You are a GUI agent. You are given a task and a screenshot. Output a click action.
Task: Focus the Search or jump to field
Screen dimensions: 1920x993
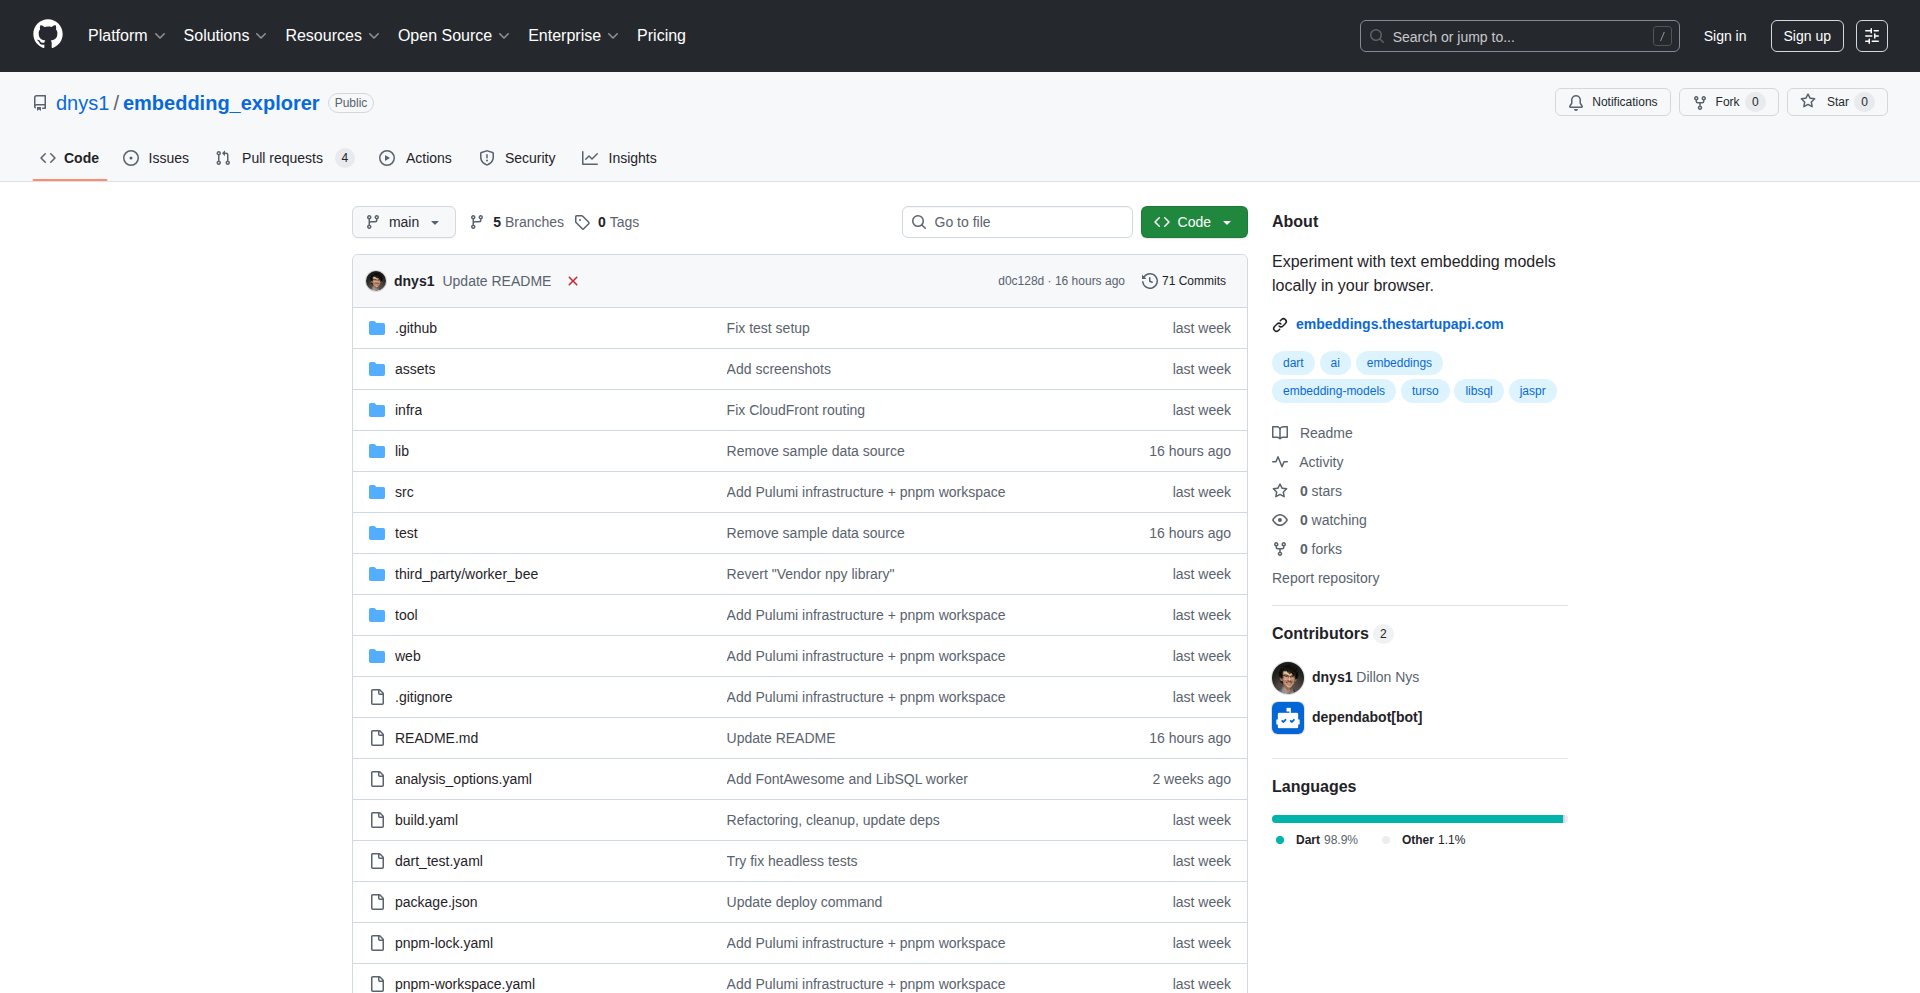[1519, 36]
